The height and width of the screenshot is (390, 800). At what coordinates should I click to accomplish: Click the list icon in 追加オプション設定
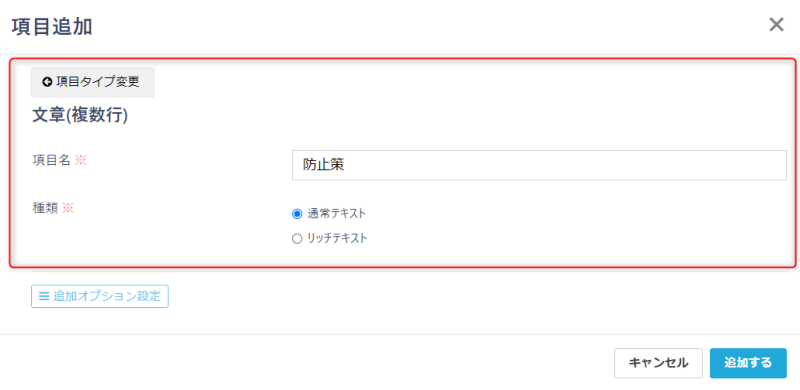(x=44, y=296)
